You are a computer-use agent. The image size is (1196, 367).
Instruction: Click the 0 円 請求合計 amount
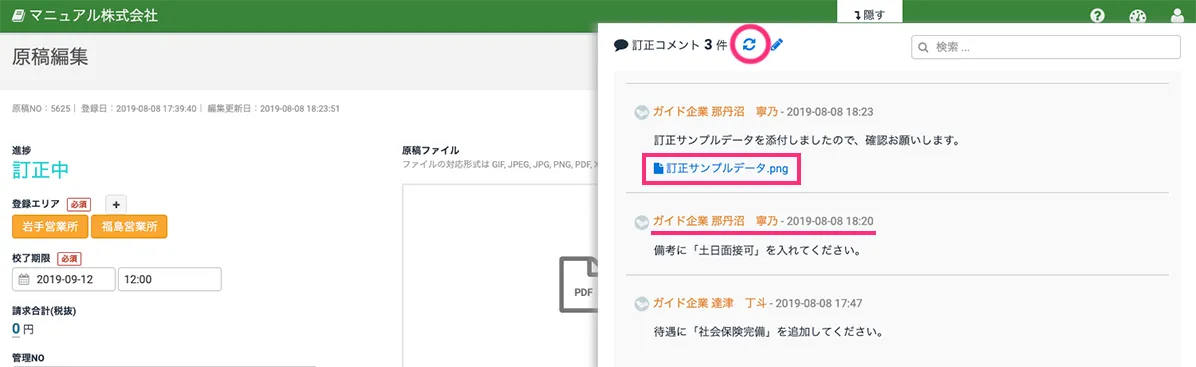point(23,329)
